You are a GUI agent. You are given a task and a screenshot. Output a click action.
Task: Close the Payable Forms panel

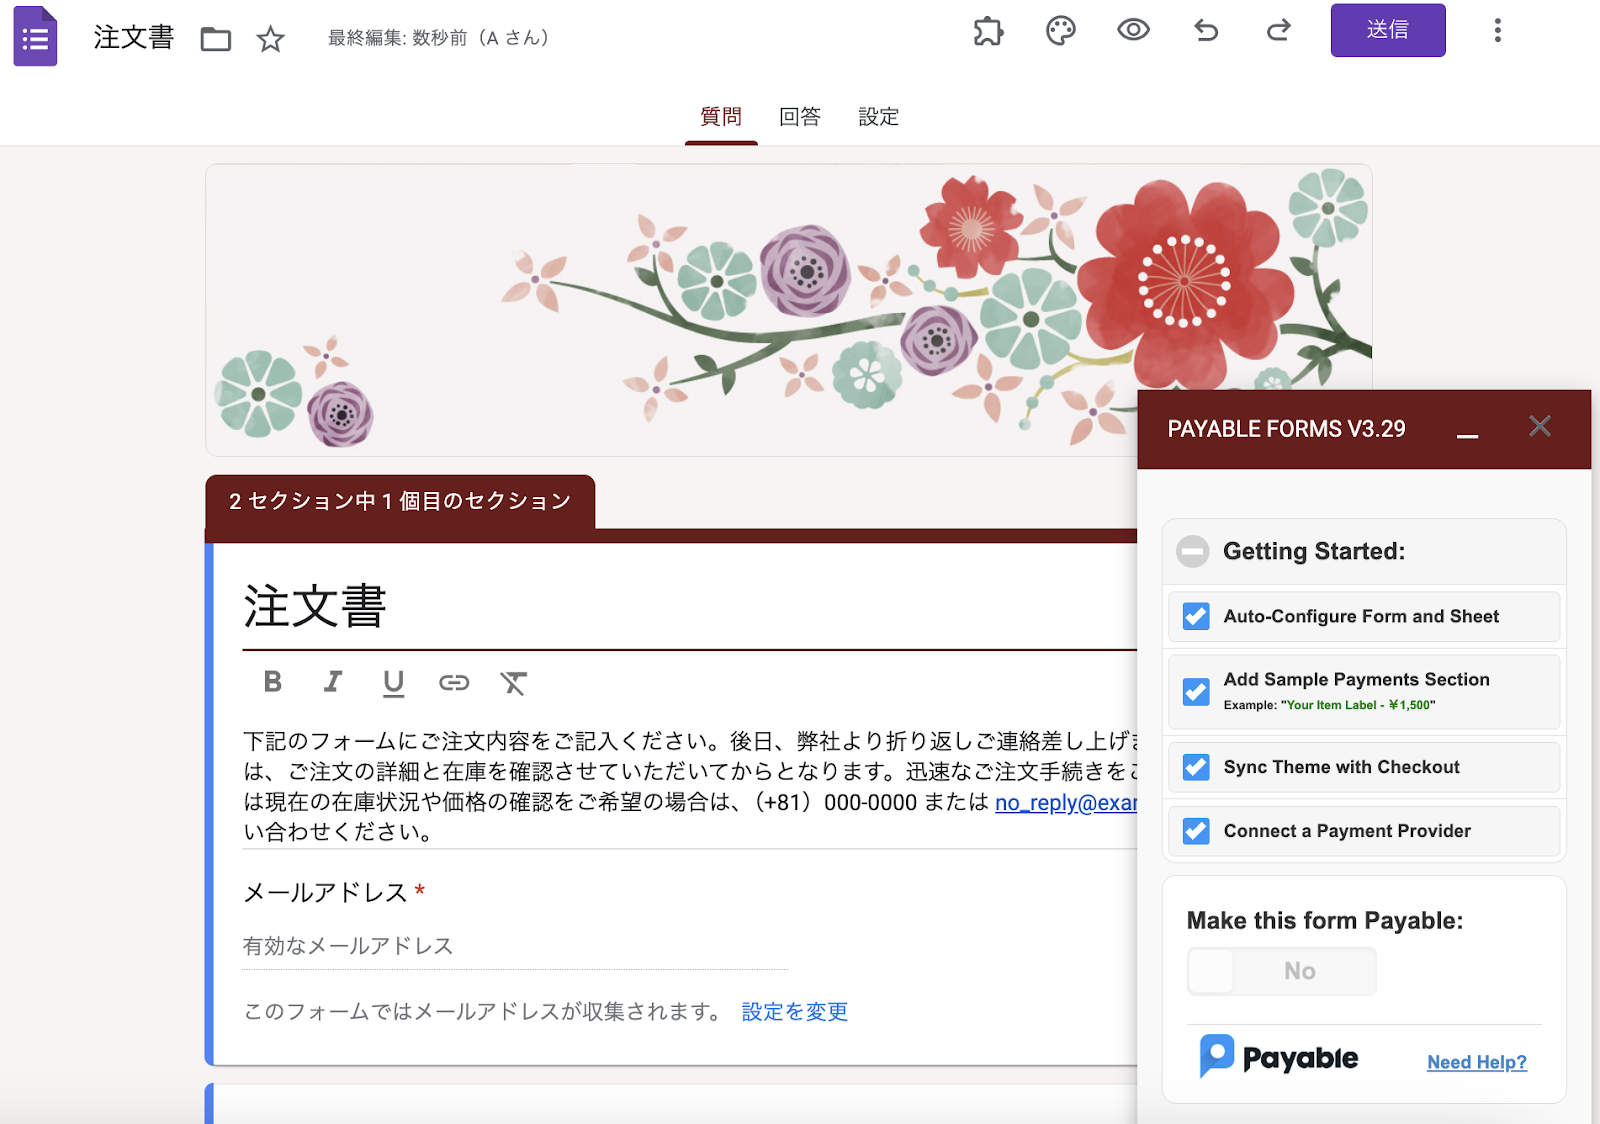(1540, 426)
